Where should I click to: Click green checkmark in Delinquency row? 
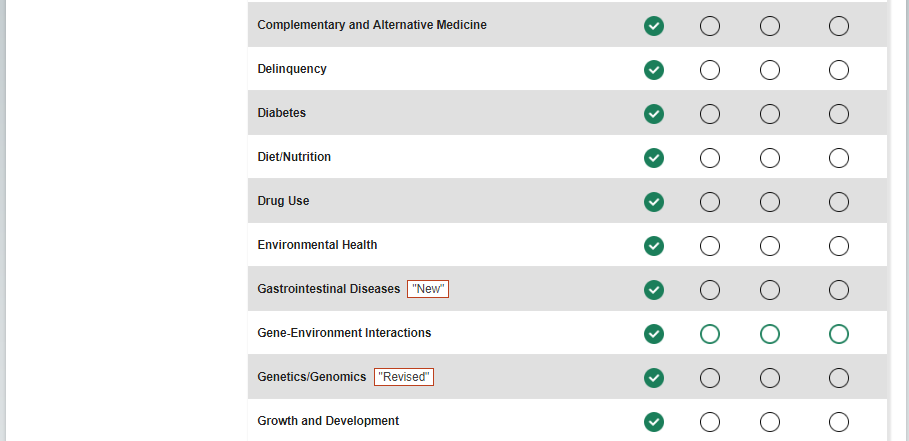(654, 70)
